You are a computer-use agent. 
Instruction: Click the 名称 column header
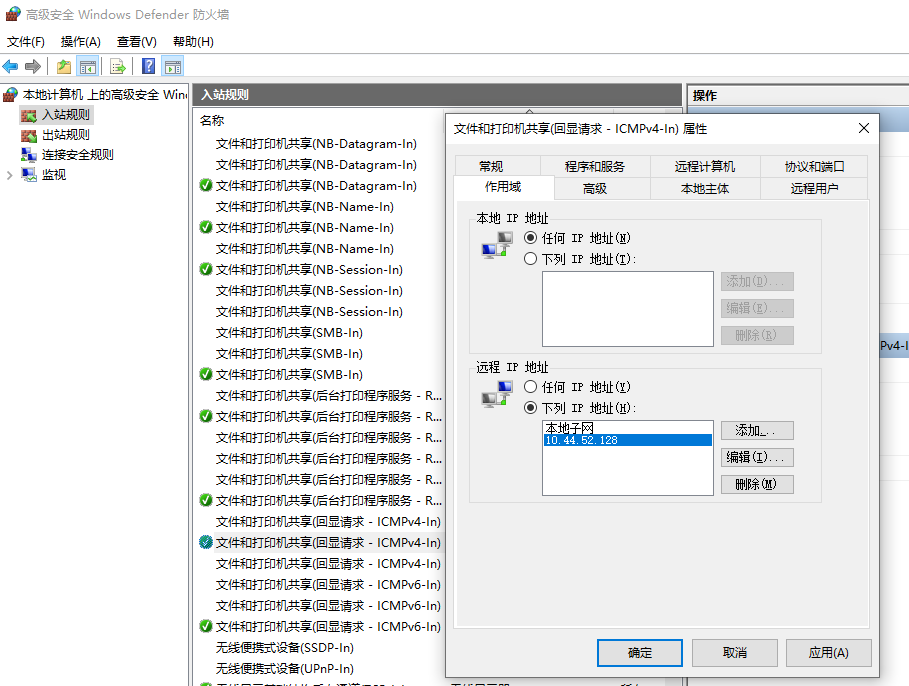(212, 121)
